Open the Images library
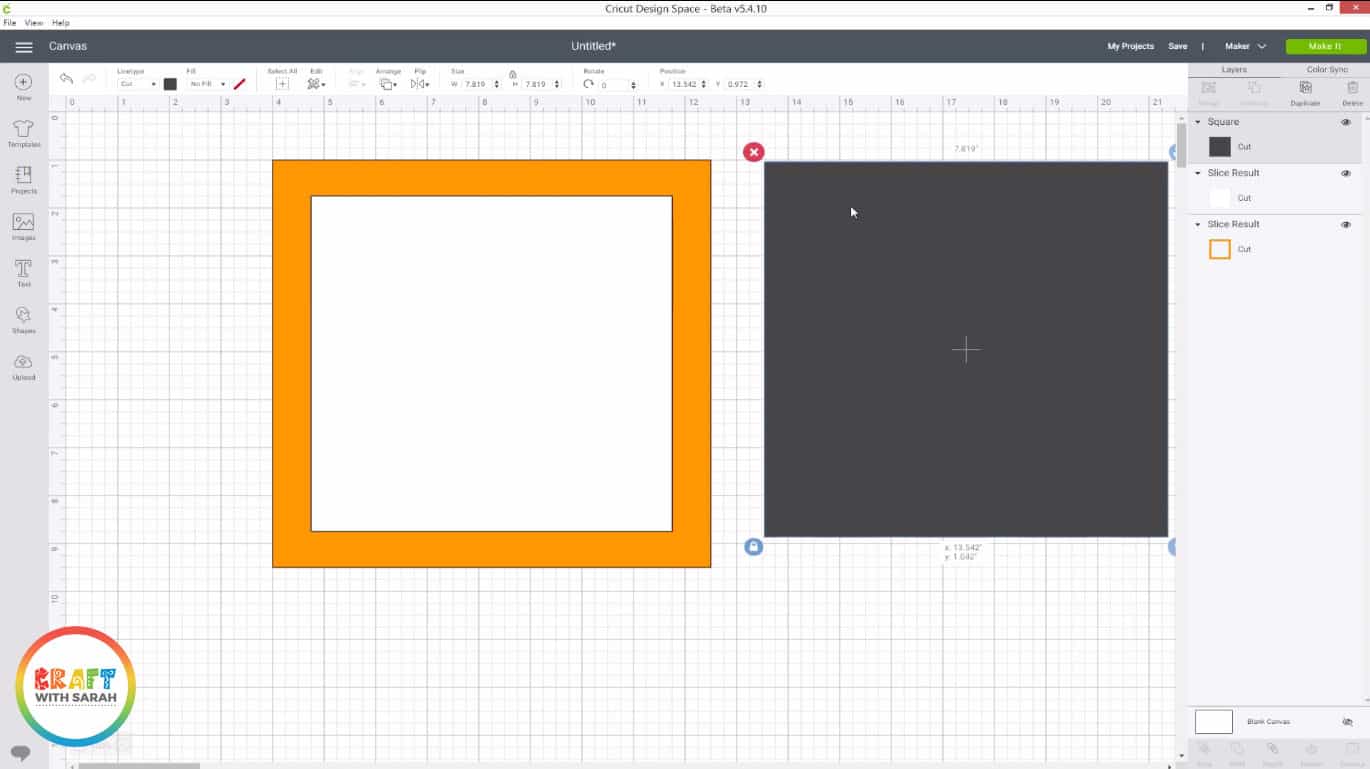 click(24, 226)
